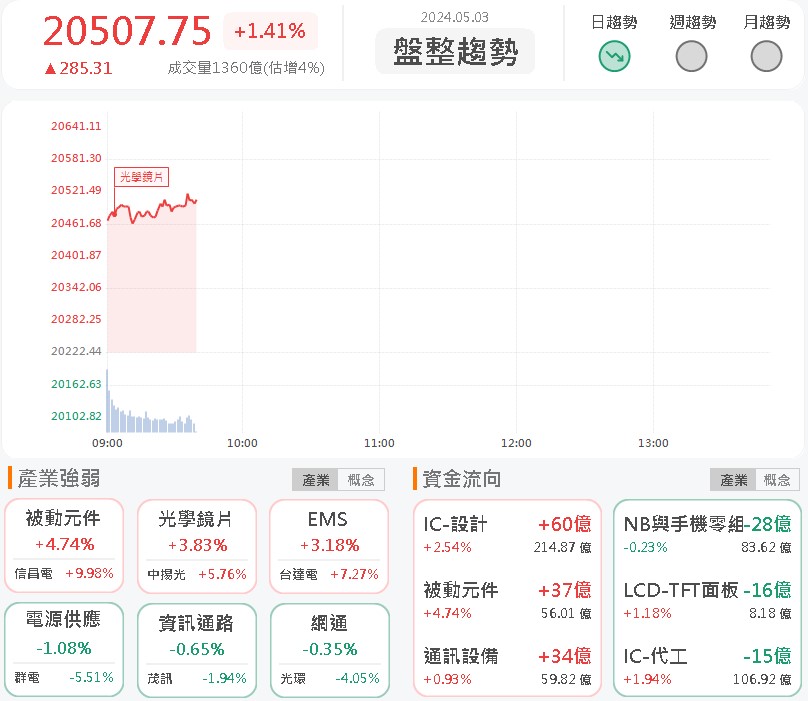
Task: Open the 電源供應 -1.08% industry card
Action: 64,649
